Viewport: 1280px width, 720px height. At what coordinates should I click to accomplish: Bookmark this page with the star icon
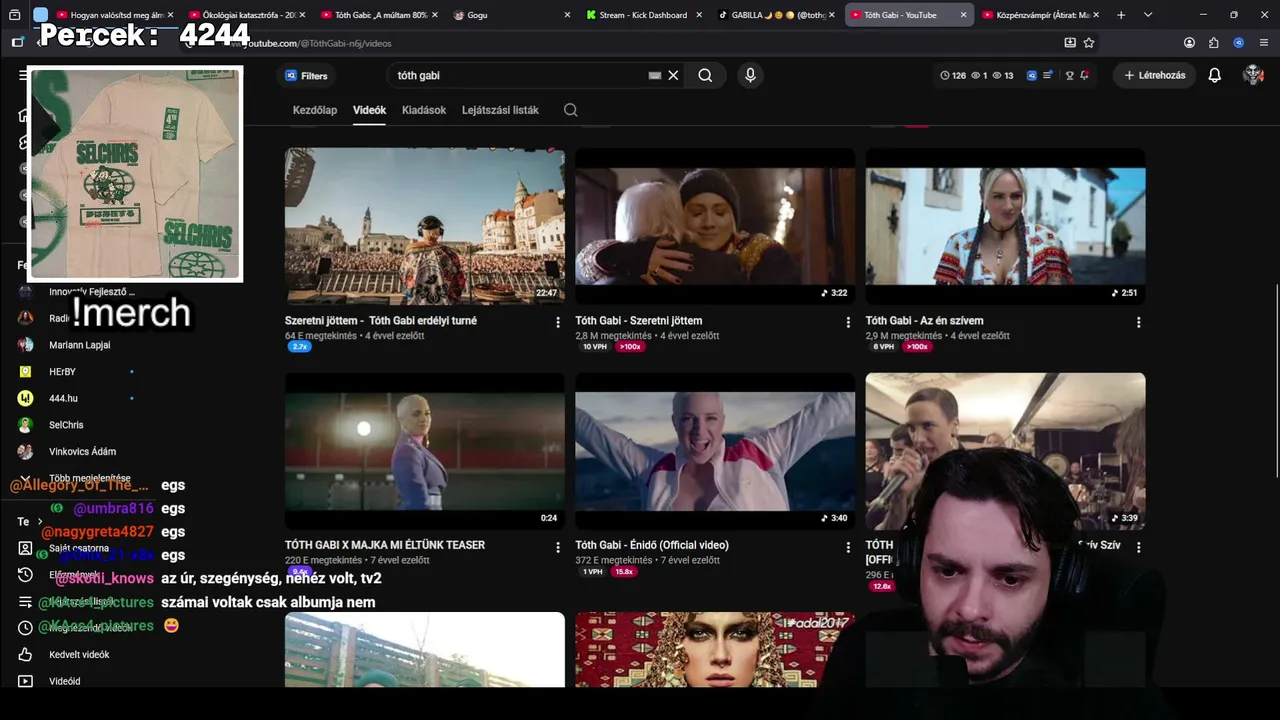[x=1089, y=43]
